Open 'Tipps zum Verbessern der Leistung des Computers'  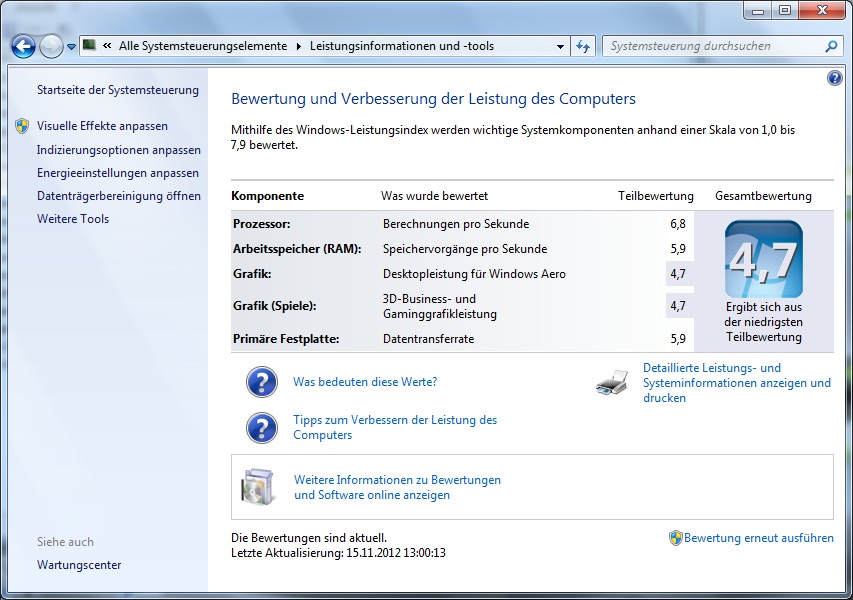click(x=395, y=428)
